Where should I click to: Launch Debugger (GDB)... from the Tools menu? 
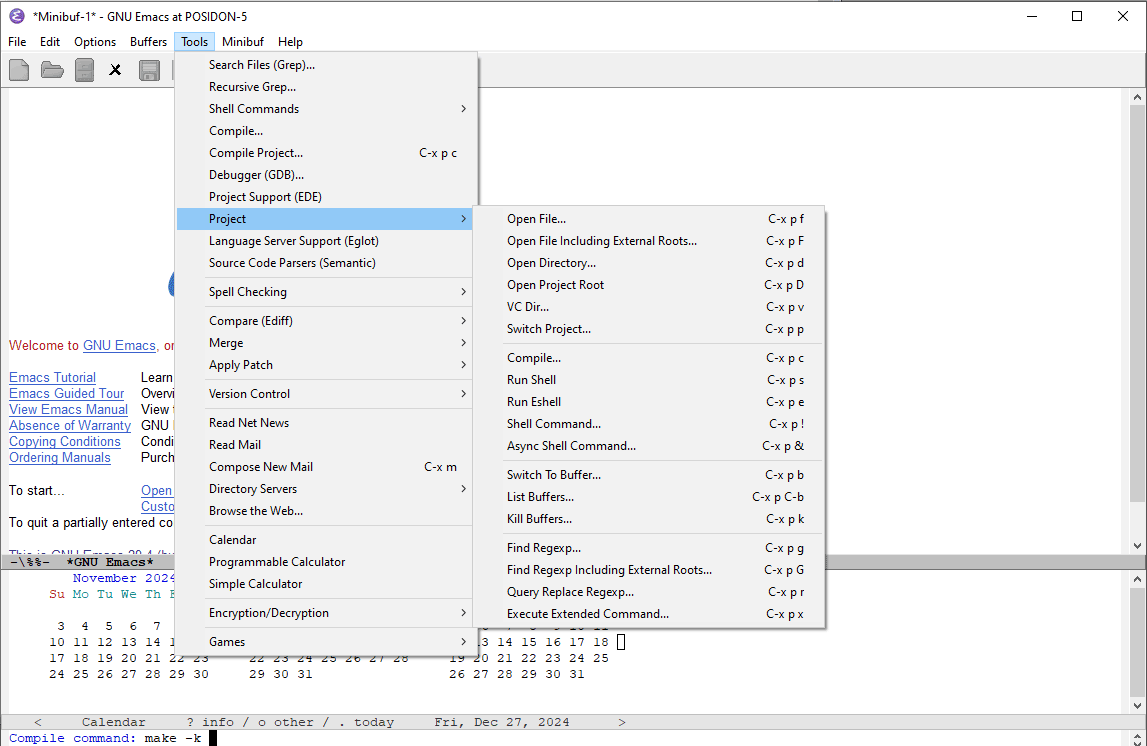pos(327,175)
